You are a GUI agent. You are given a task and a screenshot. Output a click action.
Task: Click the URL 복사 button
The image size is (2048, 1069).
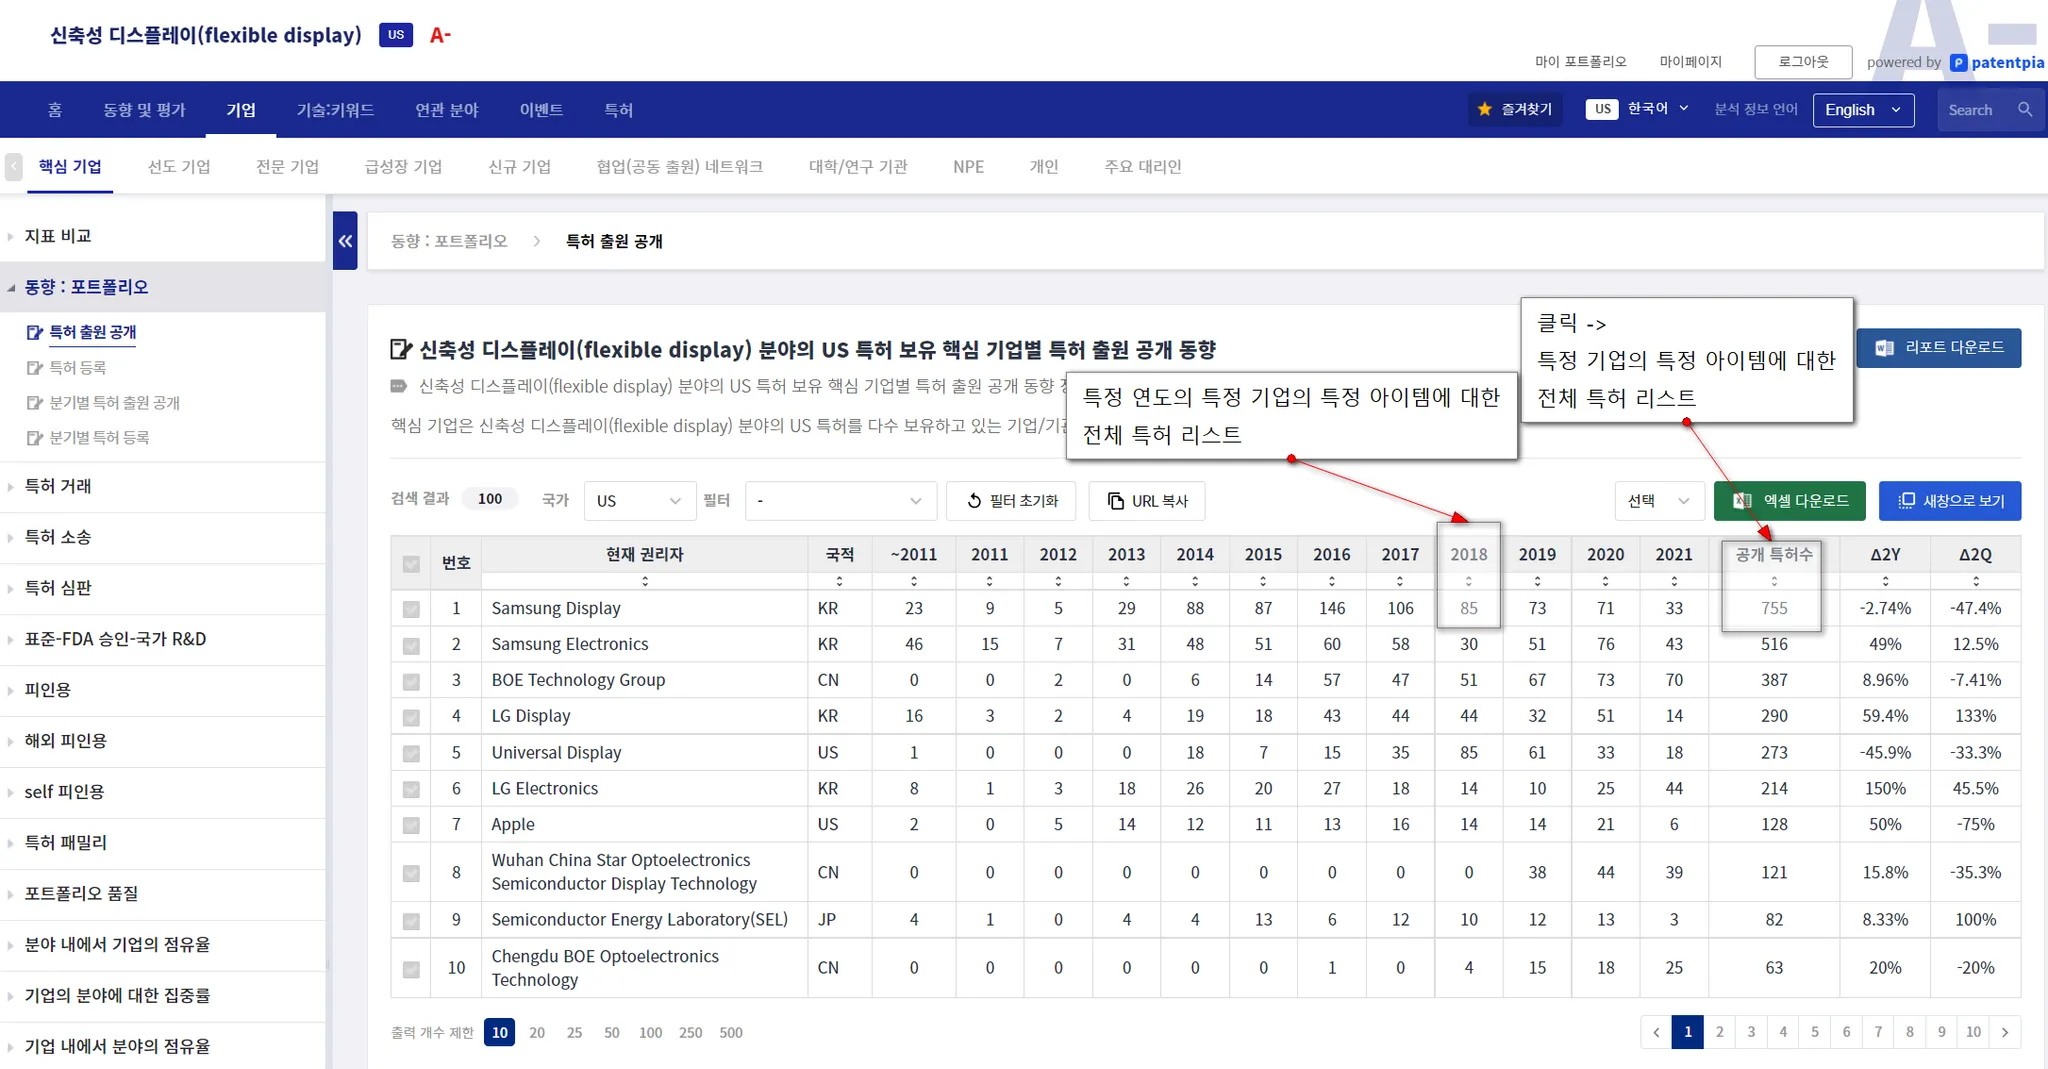pos(1147,501)
